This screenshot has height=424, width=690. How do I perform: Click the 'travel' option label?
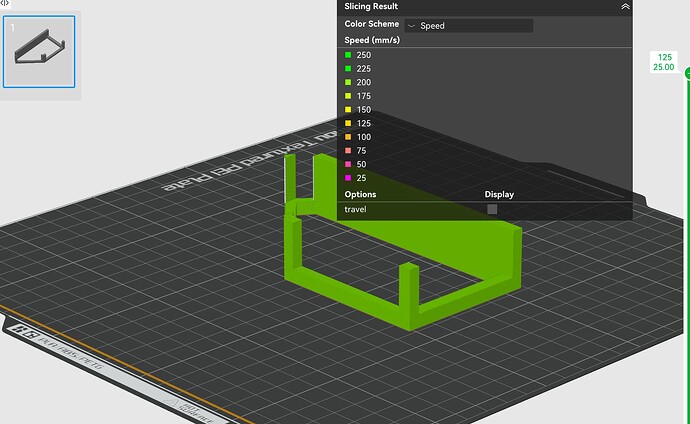tap(355, 209)
